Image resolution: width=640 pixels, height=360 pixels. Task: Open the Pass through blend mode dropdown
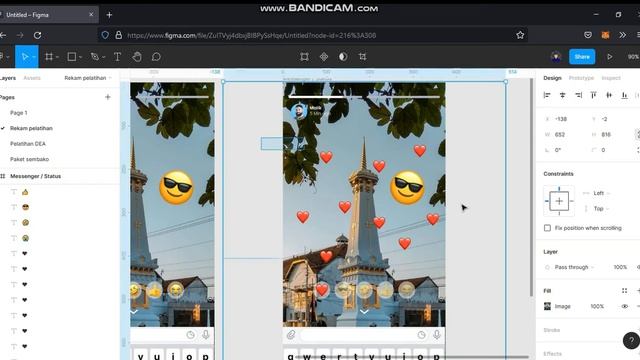tap(574, 267)
